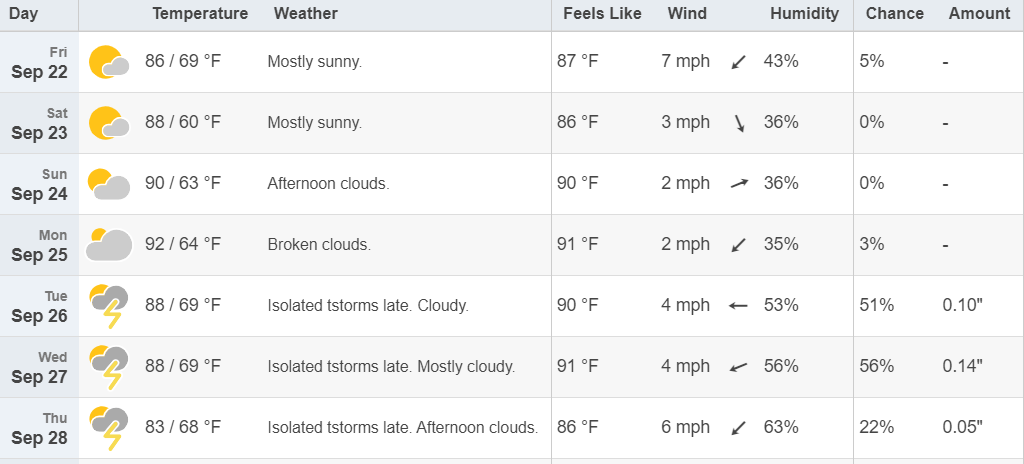
Task: Click the Sep 26 thunderstorm icon
Action: (x=109, y=306)
